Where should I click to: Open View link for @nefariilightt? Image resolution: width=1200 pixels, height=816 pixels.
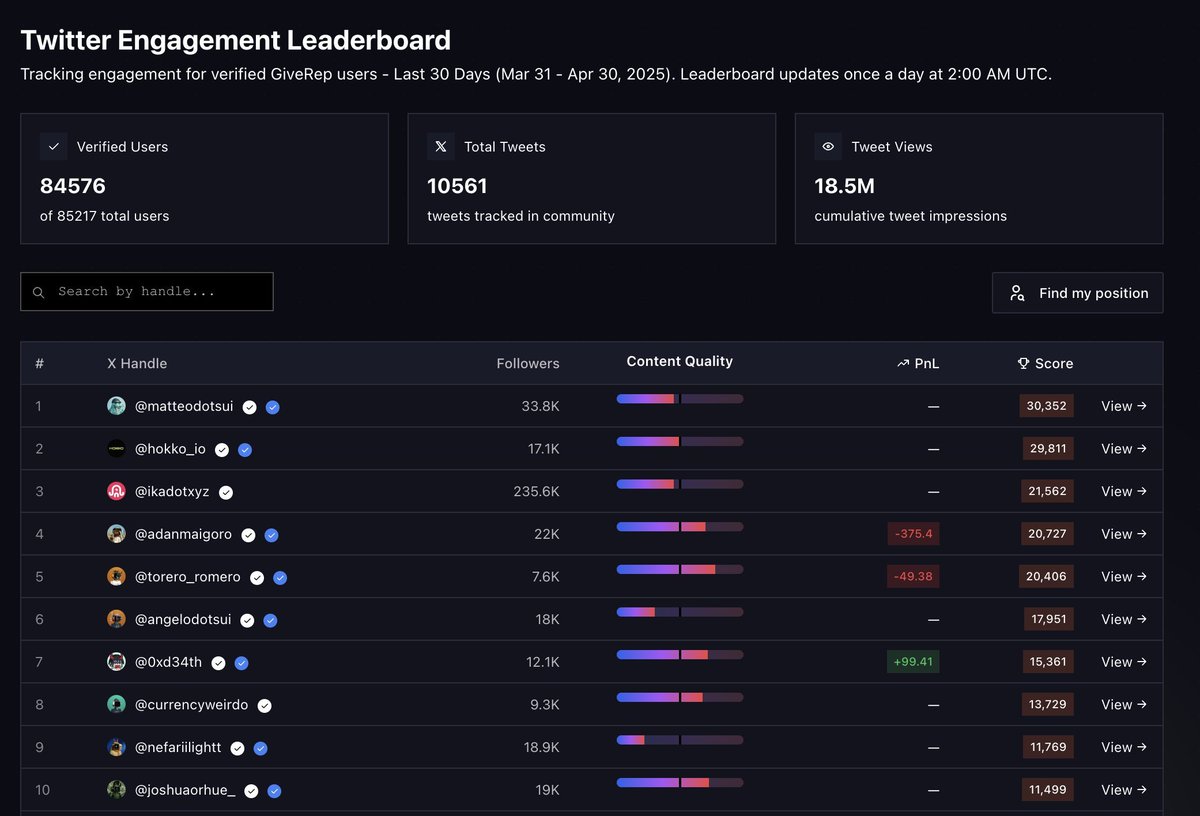tap(1123, 747)
